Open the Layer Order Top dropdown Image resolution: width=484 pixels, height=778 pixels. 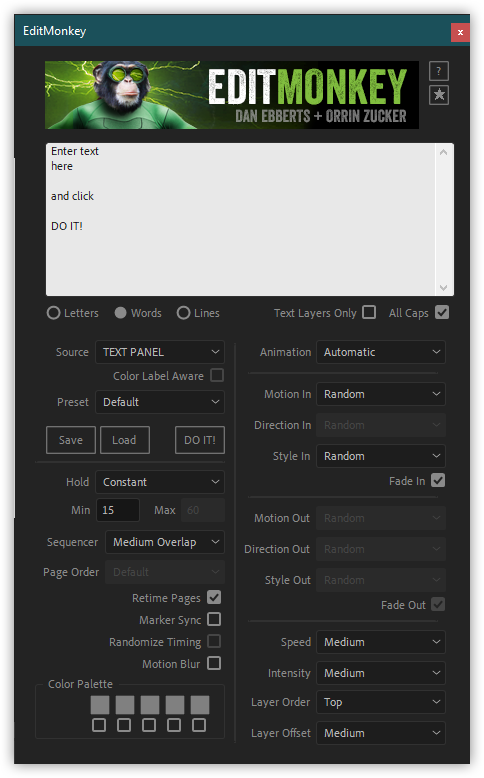[381, 702]
